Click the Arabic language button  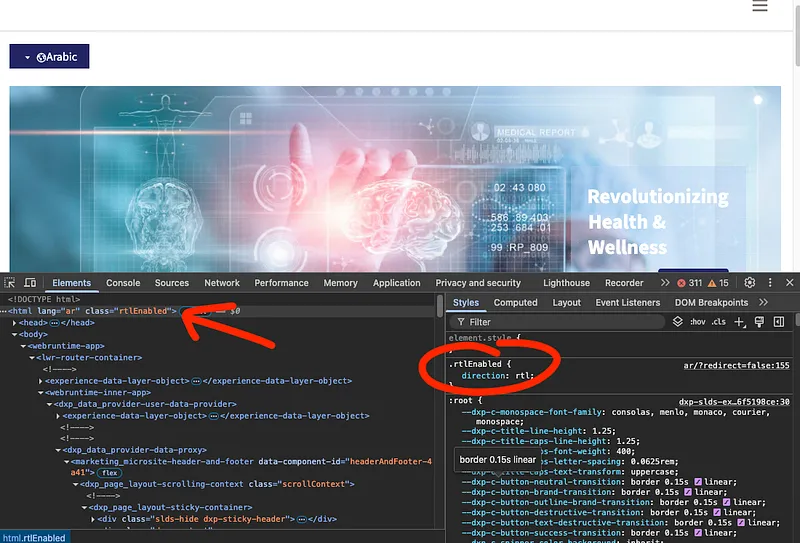pyautogui.click(x=49, y=56)
